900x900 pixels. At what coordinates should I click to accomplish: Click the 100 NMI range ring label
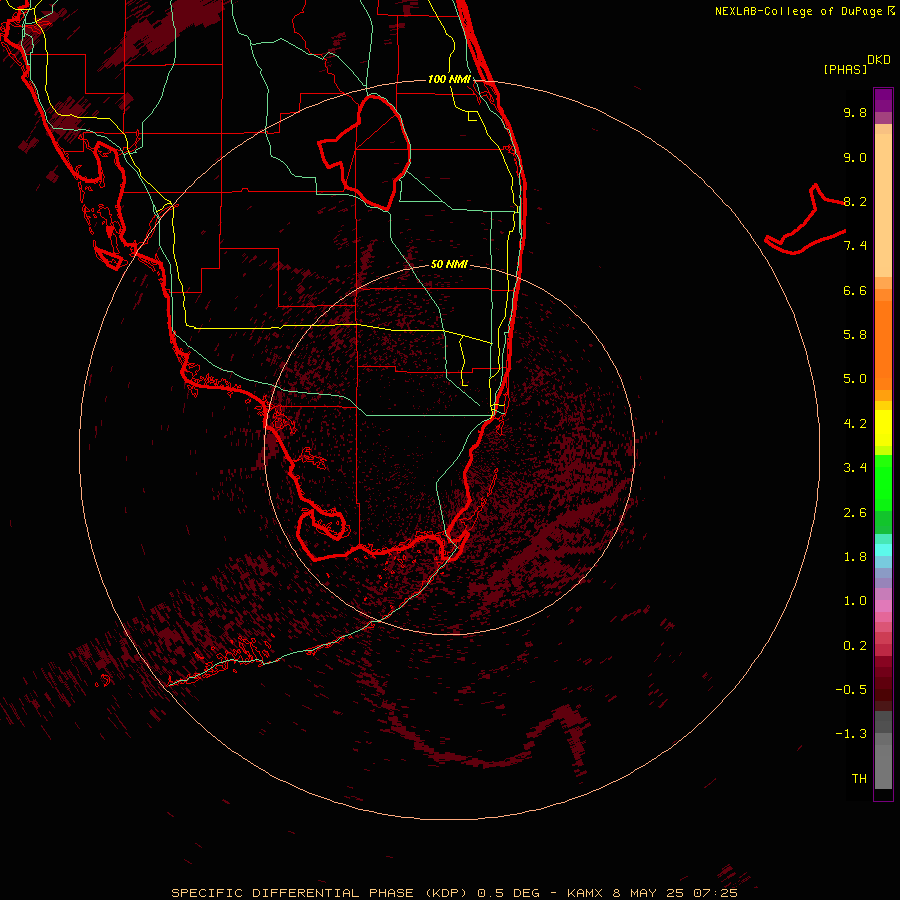coord(449,79)
